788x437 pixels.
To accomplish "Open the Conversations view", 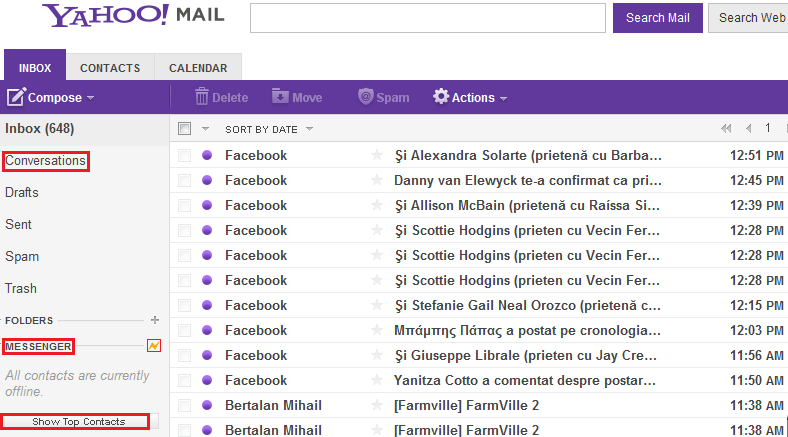I will coord(45,161).
